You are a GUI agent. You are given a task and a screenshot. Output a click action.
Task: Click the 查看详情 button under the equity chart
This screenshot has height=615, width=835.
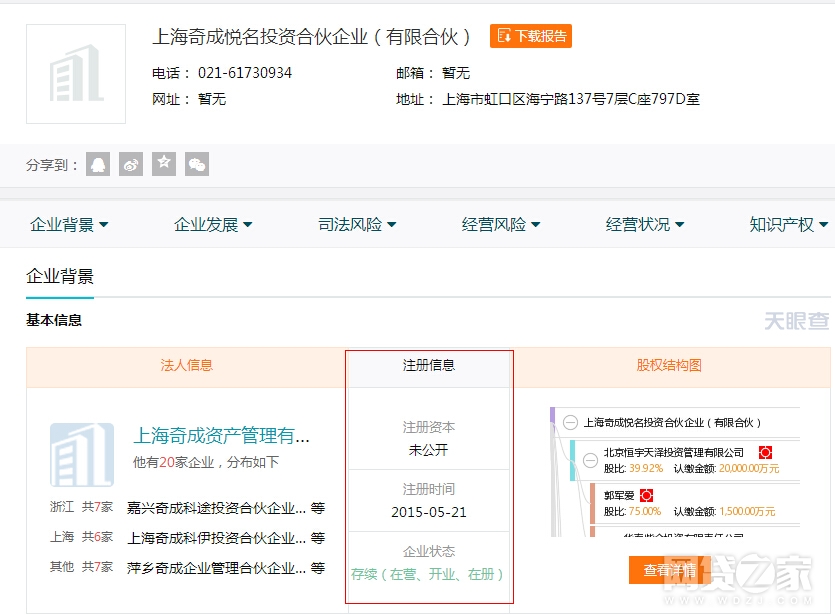(670, 570)
